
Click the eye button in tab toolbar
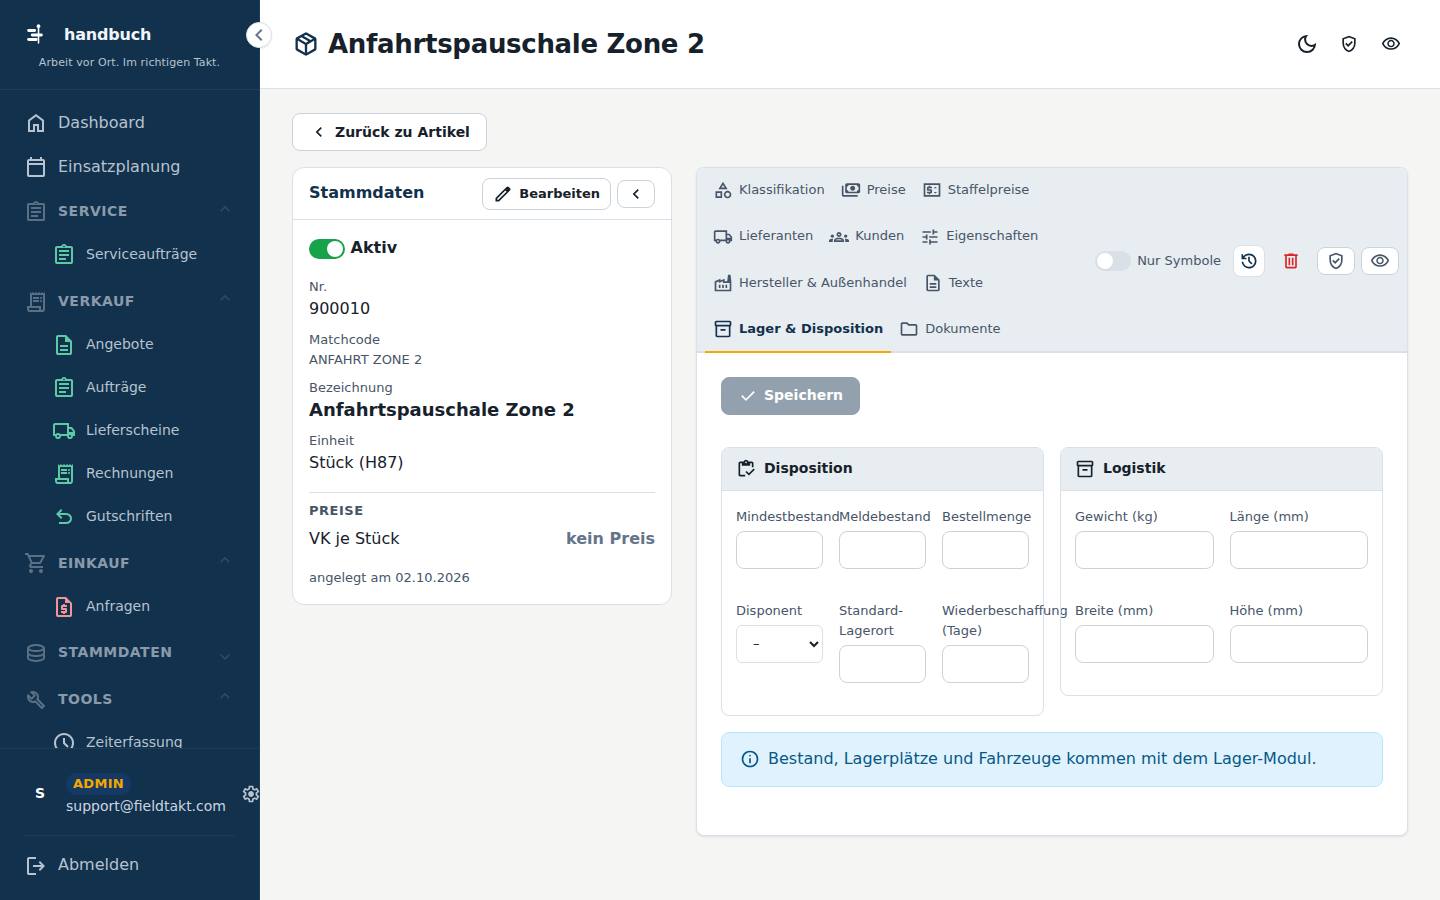pos(1380,261)
